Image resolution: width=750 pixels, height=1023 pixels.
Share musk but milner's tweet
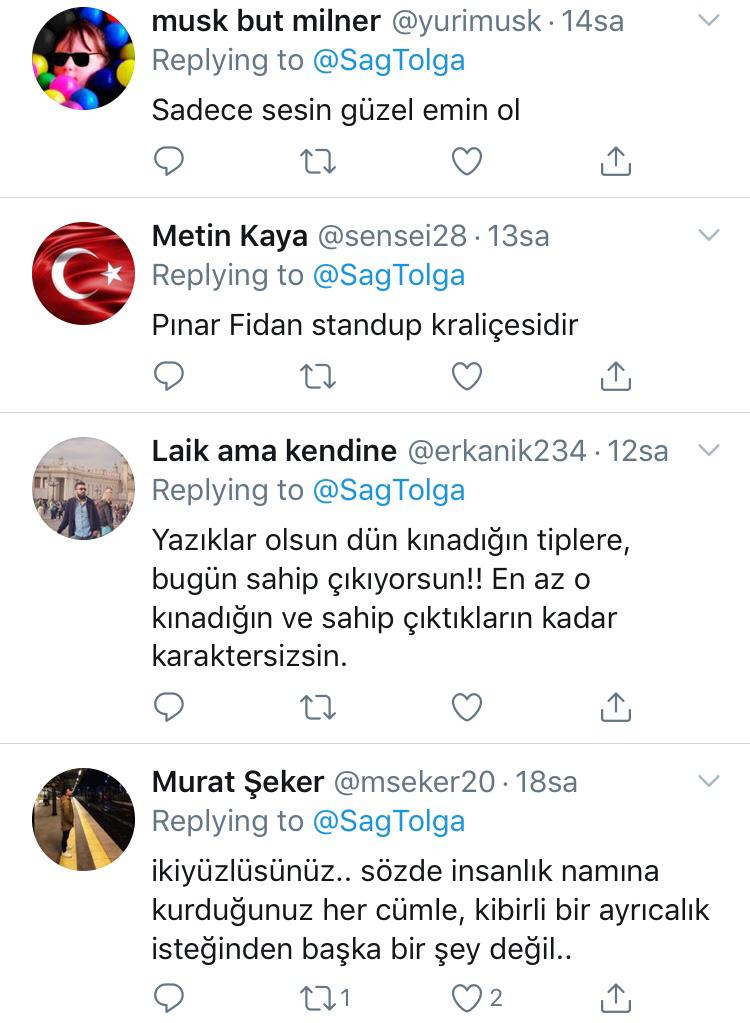point(616,160)
